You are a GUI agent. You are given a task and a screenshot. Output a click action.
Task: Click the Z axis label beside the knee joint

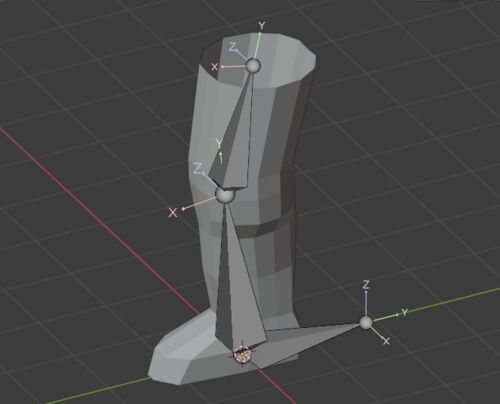coord(198,169)
